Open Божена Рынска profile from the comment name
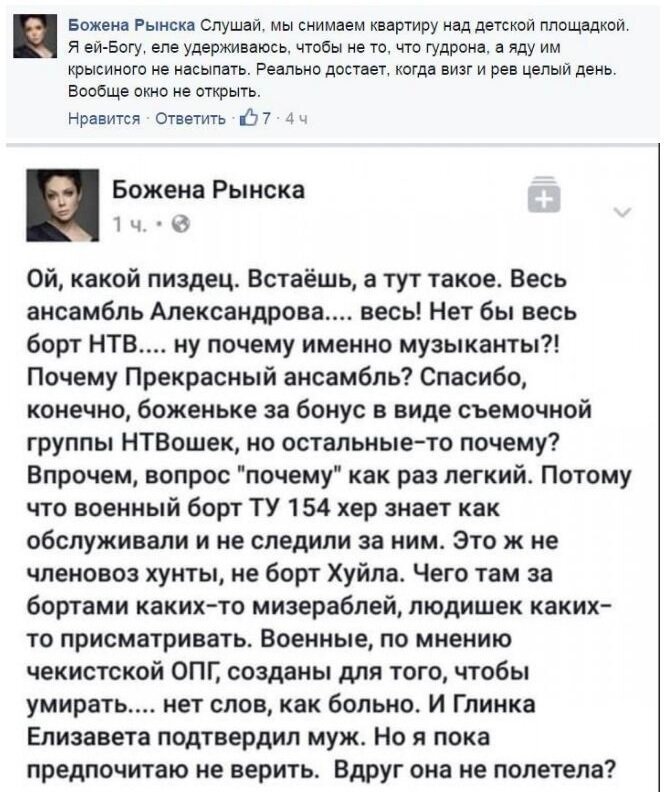The height and width of the screenshot is (792, 664). coord(131,25)
